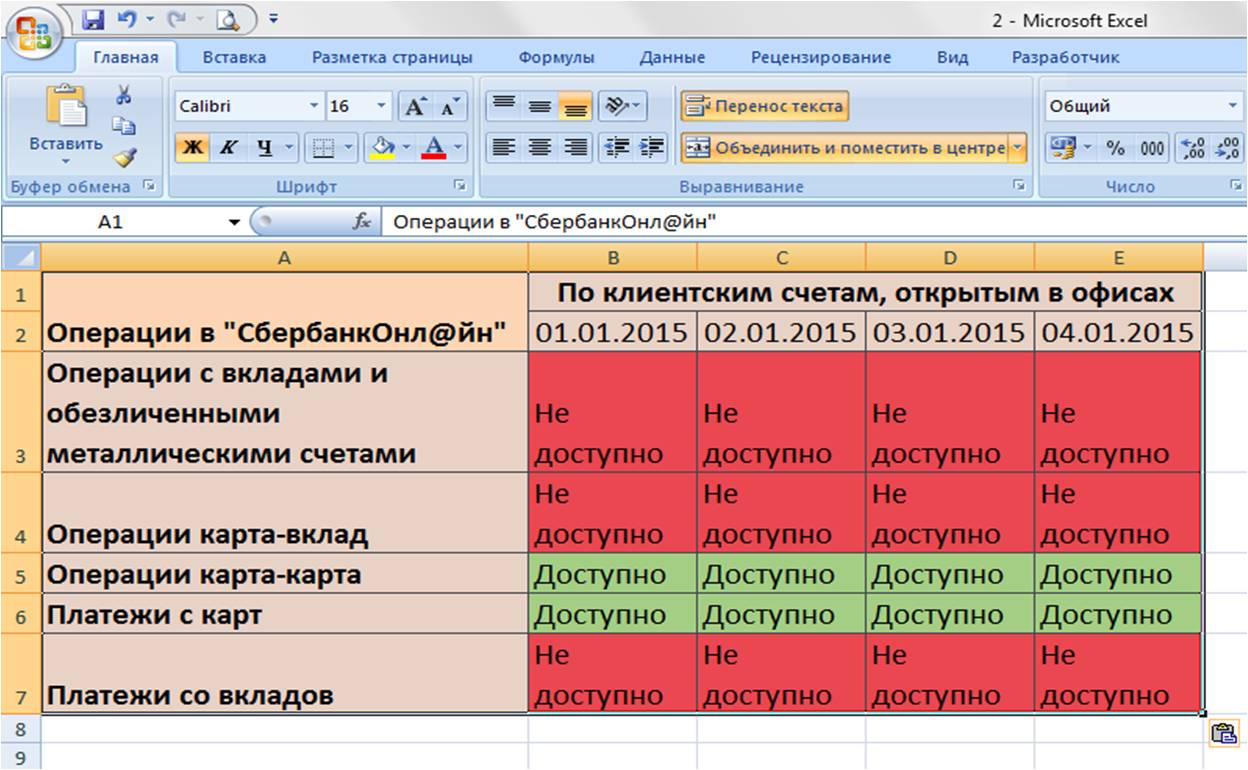This screenshot has width=1248, height=770.
Task: Switch to the Формулы tab
Action: click(x=556, y=57)
